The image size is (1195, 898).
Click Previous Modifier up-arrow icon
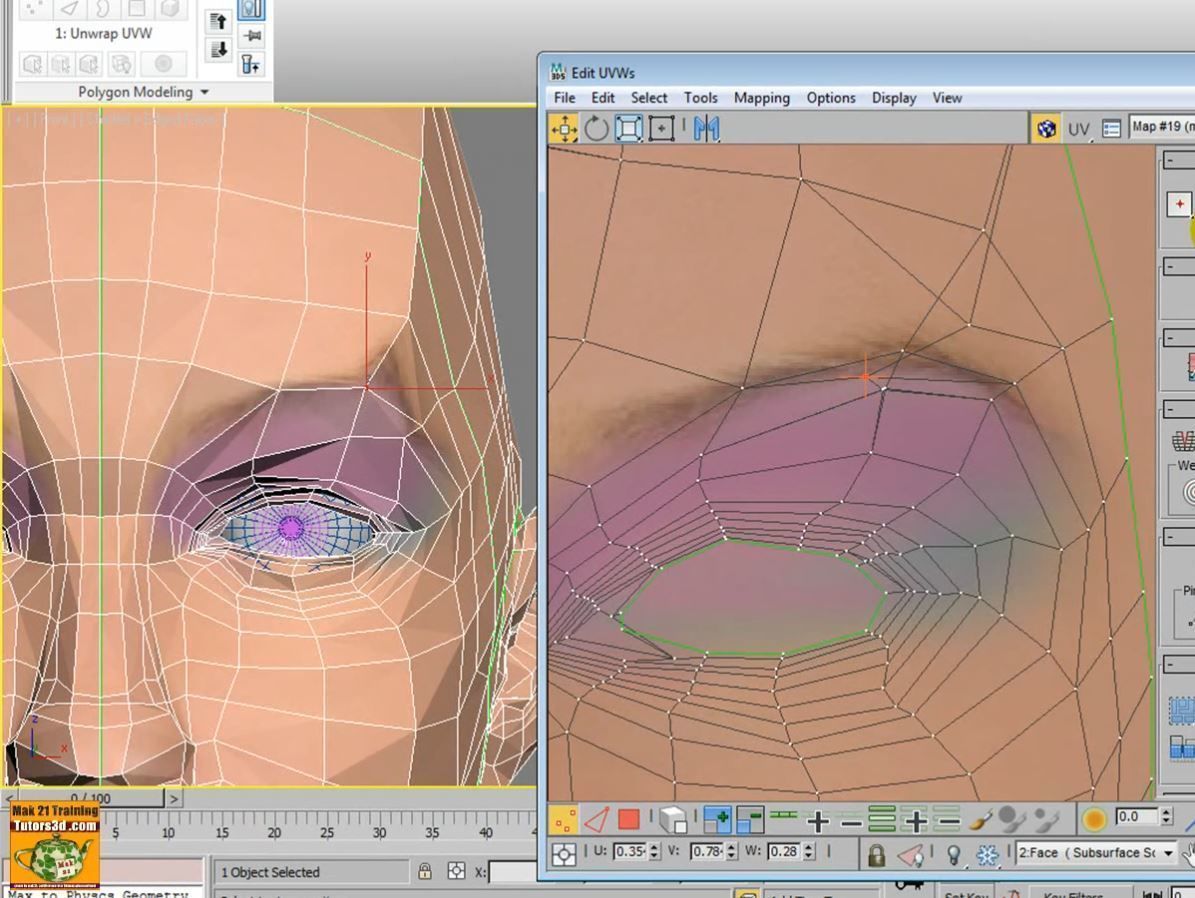[219, 21]
